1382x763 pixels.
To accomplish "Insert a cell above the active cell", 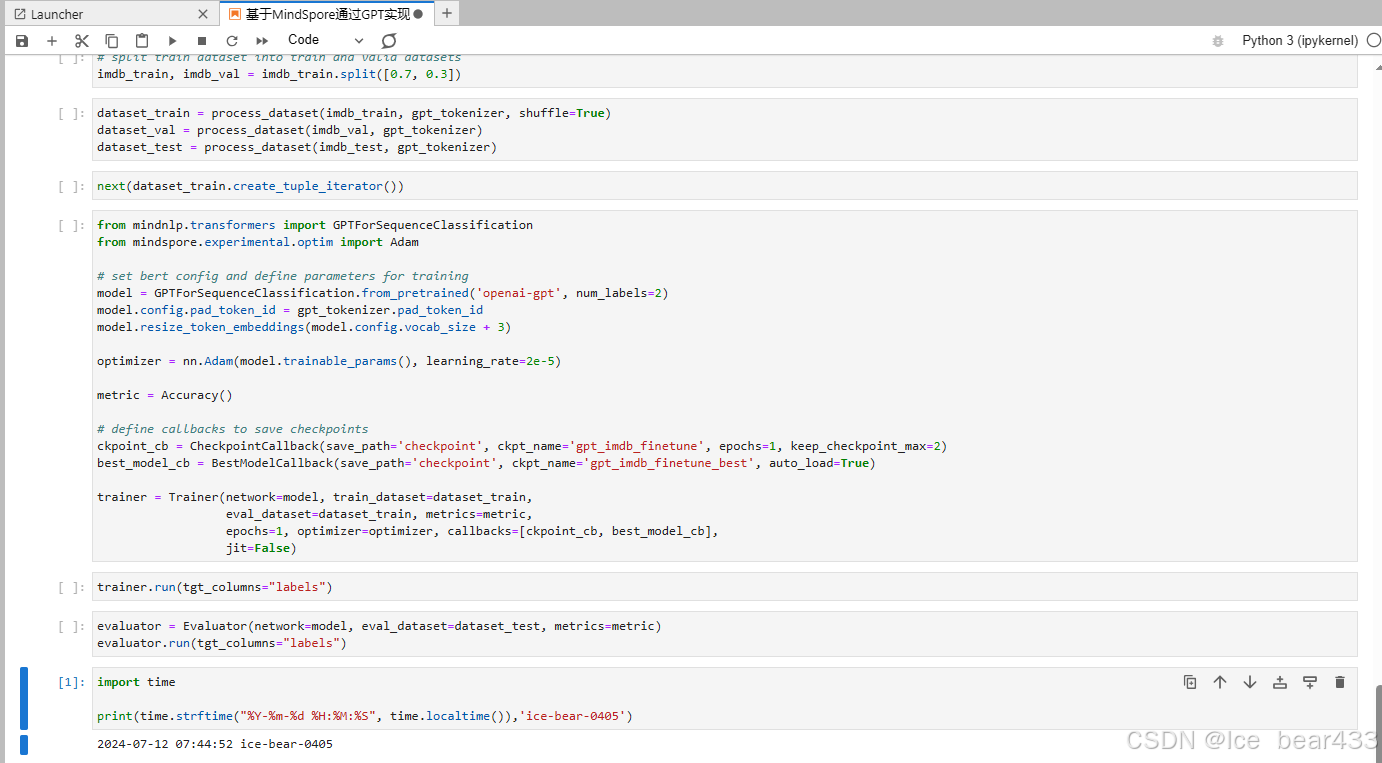I will [x=1280, y=682].
